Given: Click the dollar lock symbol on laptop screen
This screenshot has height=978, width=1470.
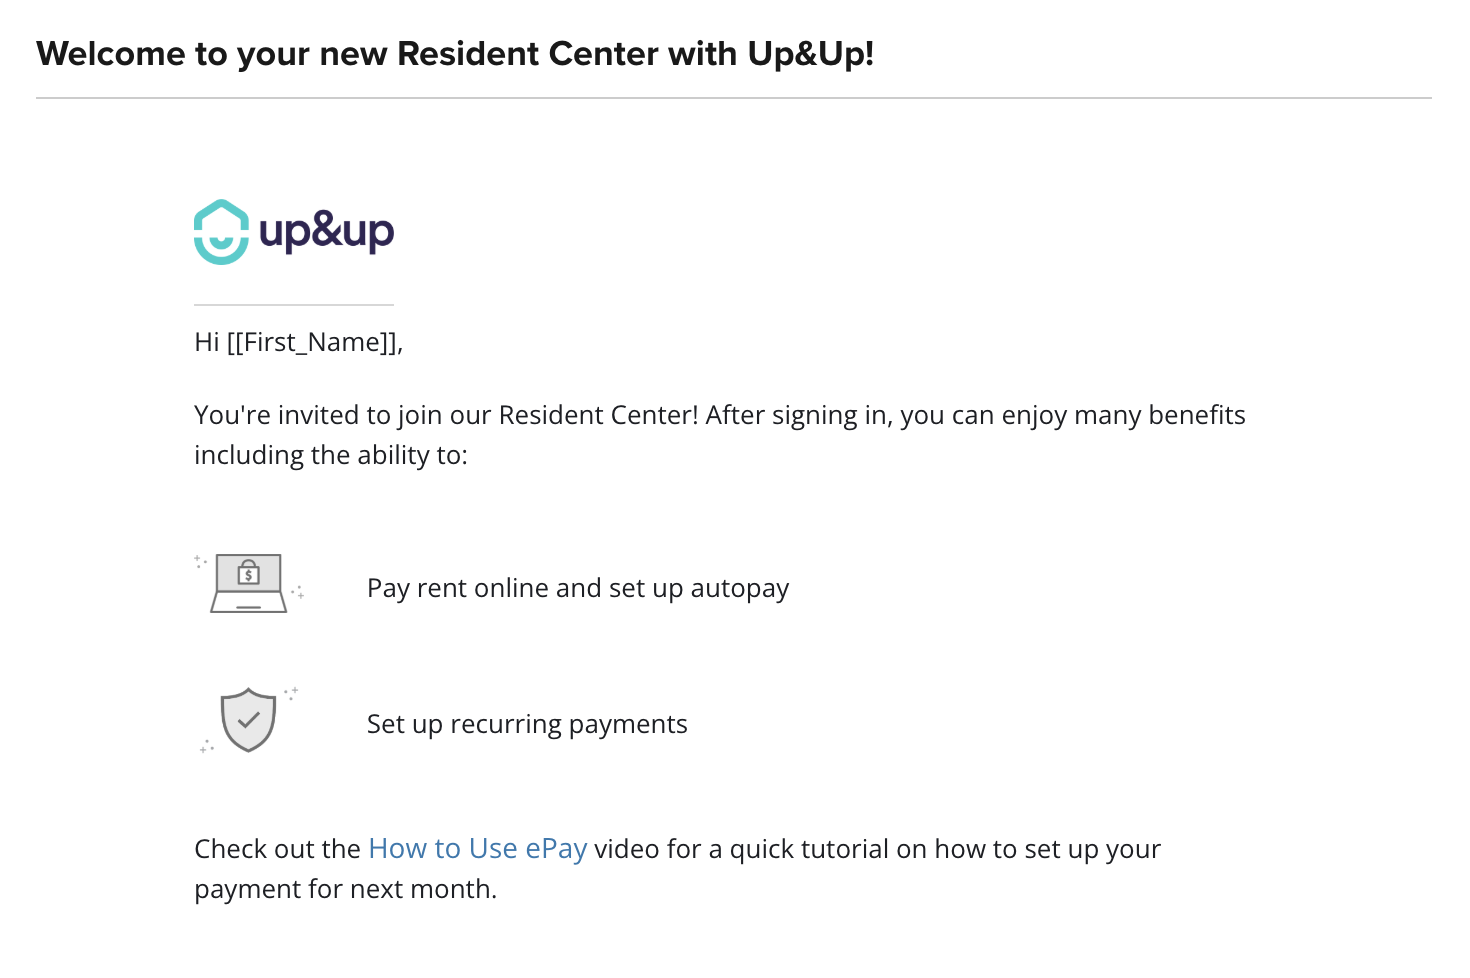Looking at the screenshot, I should click(249, 573).
